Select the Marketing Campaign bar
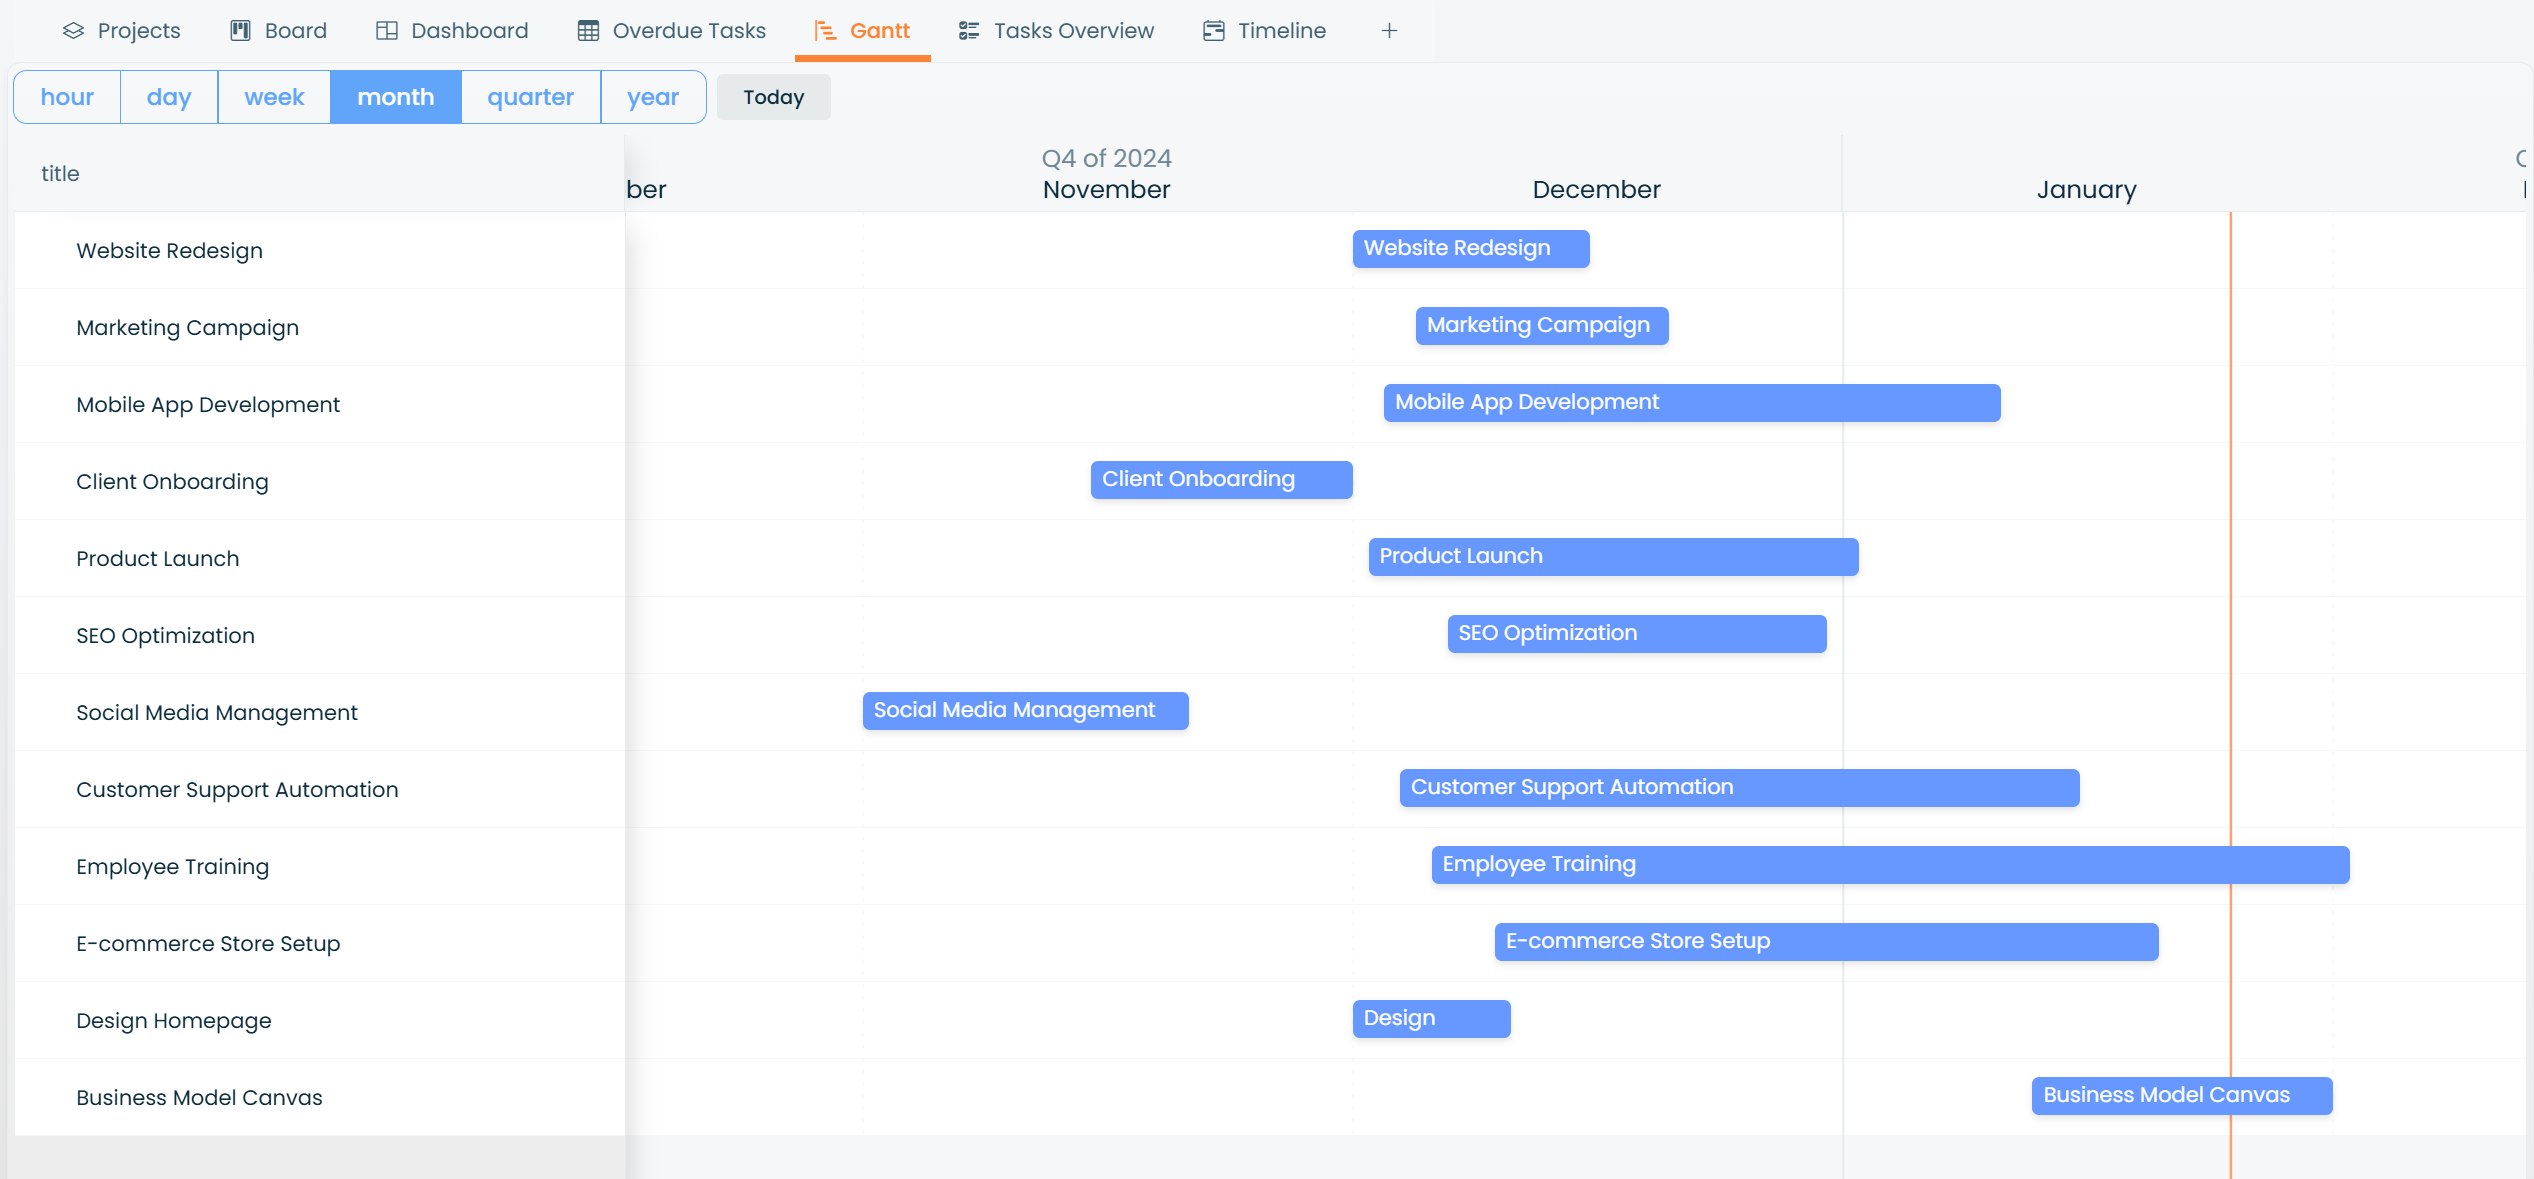Image resolution: width=2534 pixels, height=1179 pixels. 1542,326
